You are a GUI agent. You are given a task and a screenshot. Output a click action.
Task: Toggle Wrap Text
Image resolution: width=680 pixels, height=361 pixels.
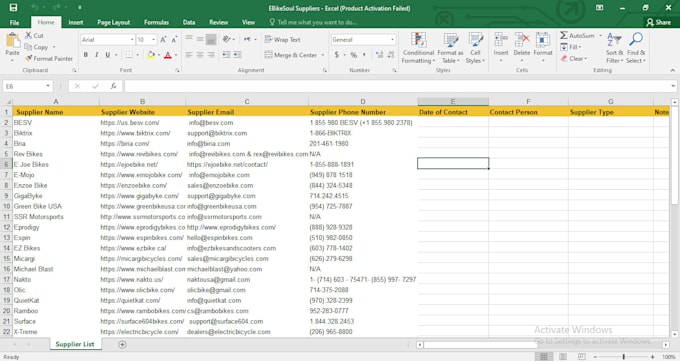click(x=282, y=39)
